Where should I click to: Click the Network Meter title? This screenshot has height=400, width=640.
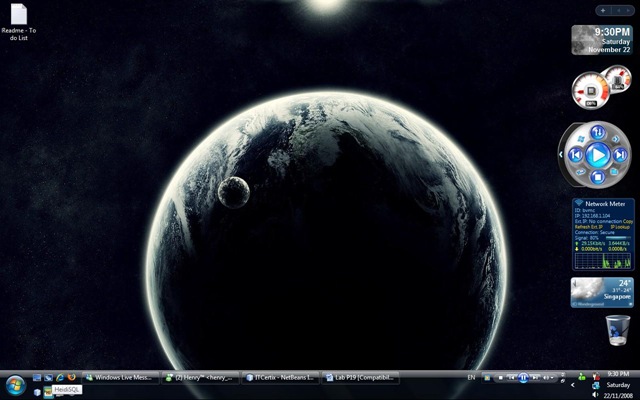tap(605, 204)
